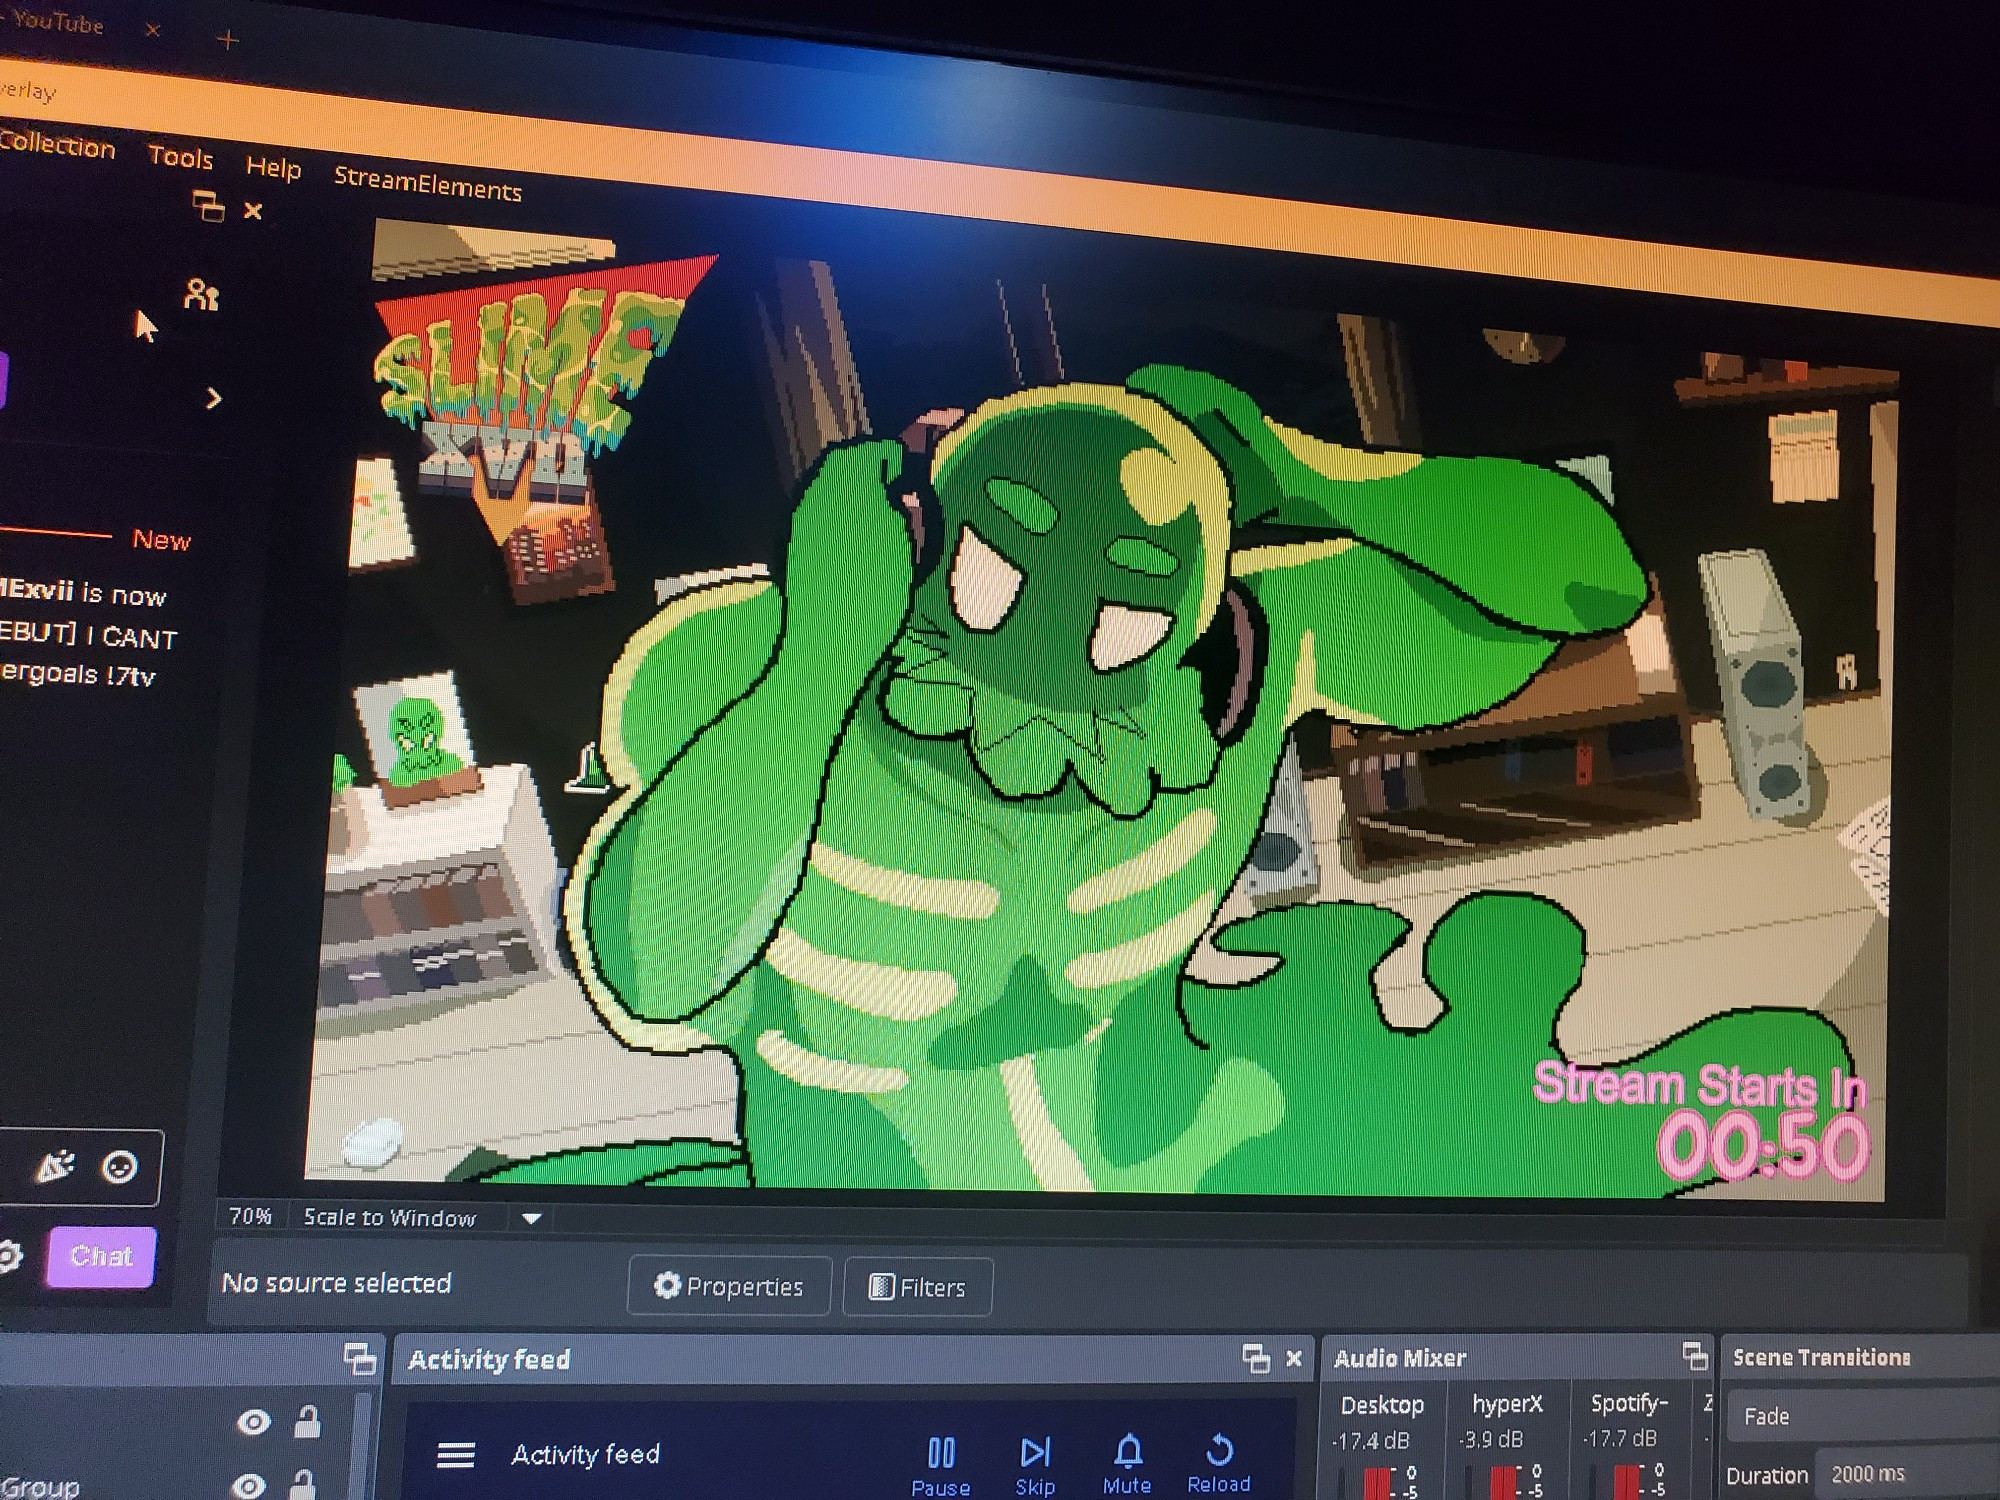2000x1500 pixels.
Task: Open a new browser tab
Action: tap(228, 40)
